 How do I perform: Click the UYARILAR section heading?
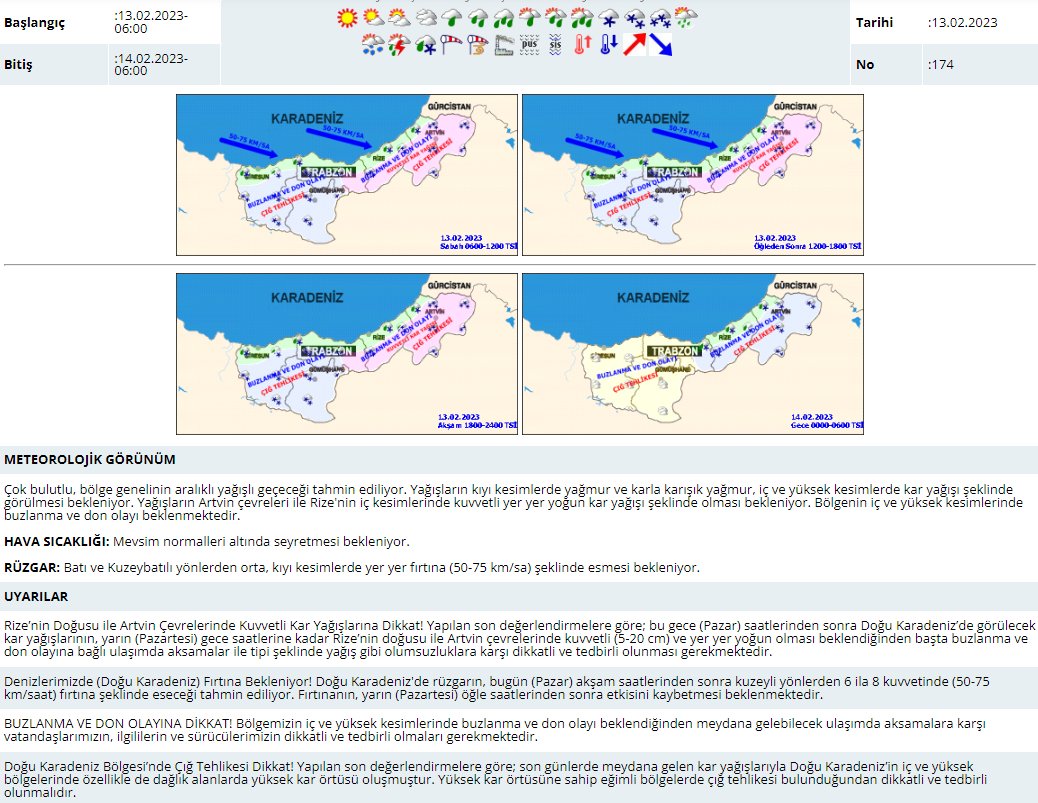[x=36, y=597]
